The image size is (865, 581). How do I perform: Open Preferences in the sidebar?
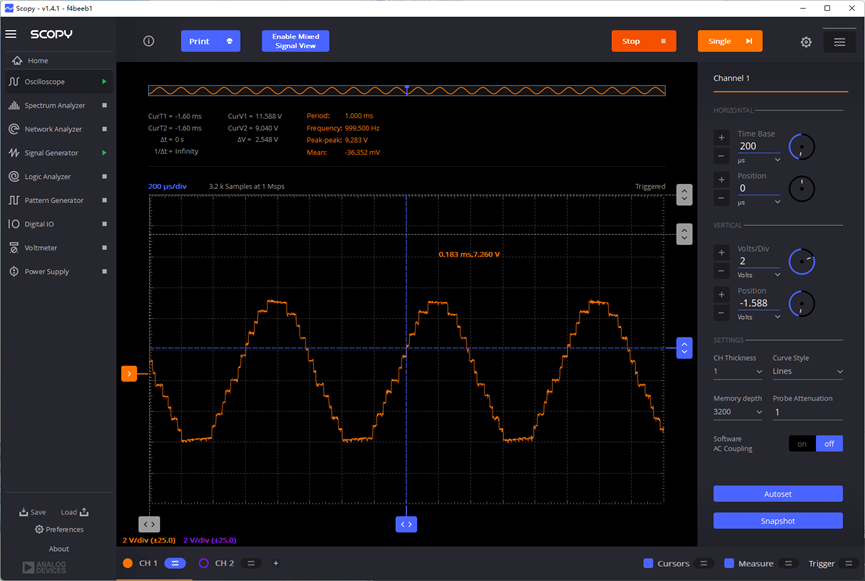click(x=59, y=529)
